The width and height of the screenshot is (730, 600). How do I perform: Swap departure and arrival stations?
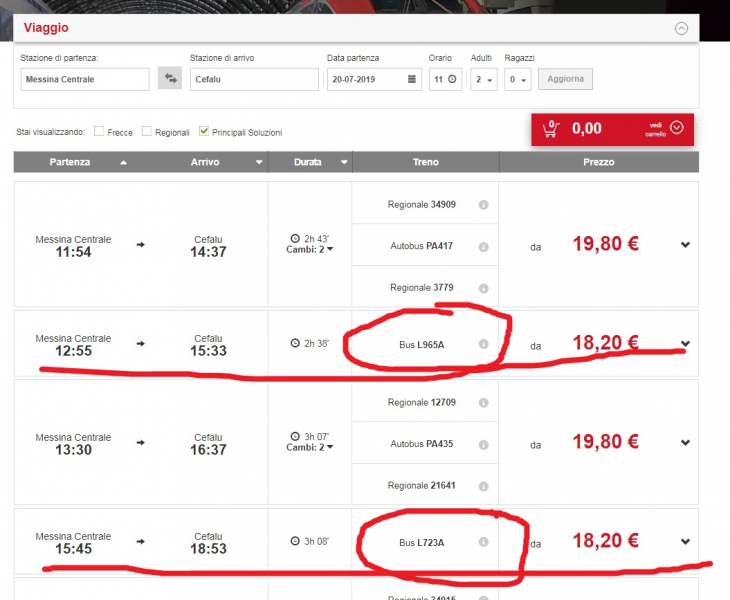[x=170, y=78]
